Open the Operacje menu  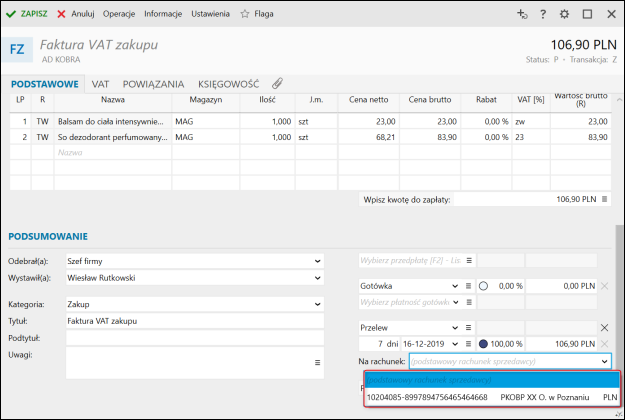(119, 14)
